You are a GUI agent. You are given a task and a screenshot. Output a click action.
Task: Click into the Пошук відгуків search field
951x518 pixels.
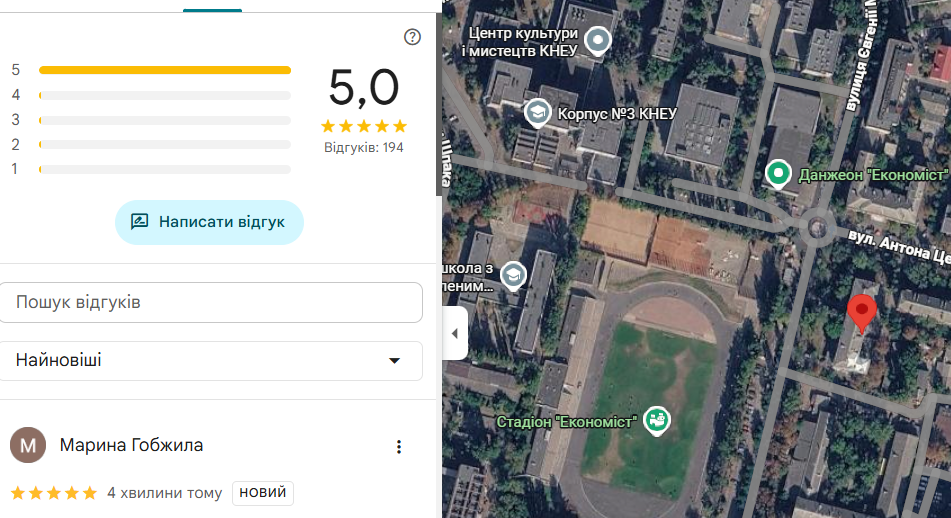click(x=211, y=303)
